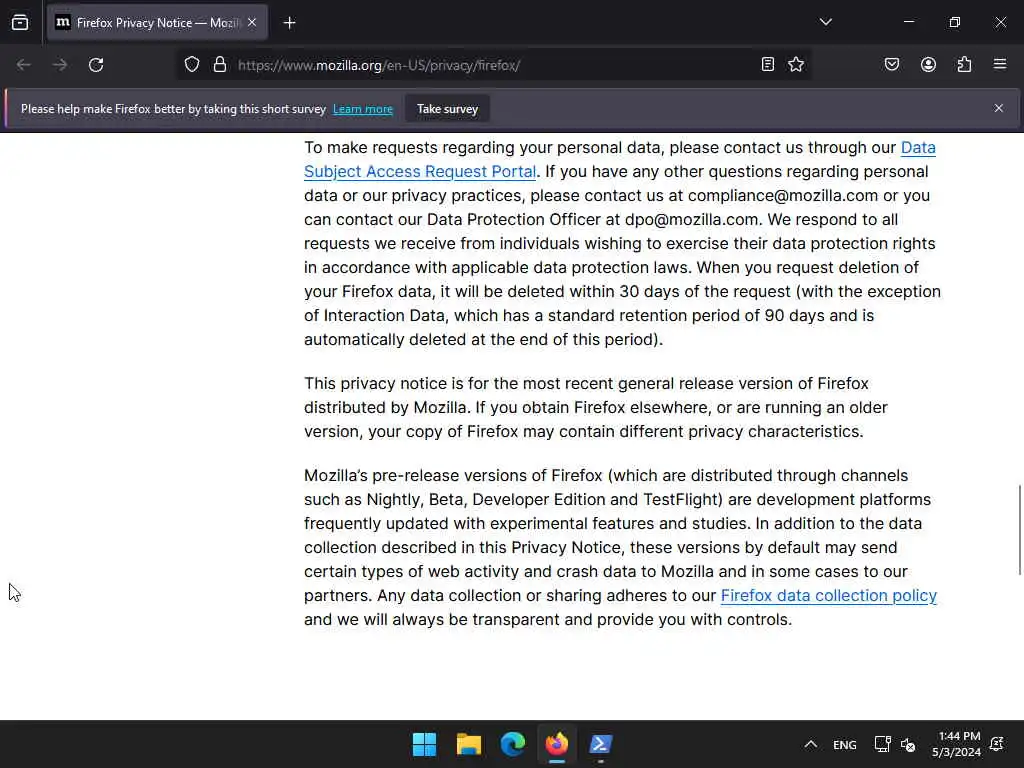View site security padlock information
This screenshot has height=768, width=1024.
(220, 65)
